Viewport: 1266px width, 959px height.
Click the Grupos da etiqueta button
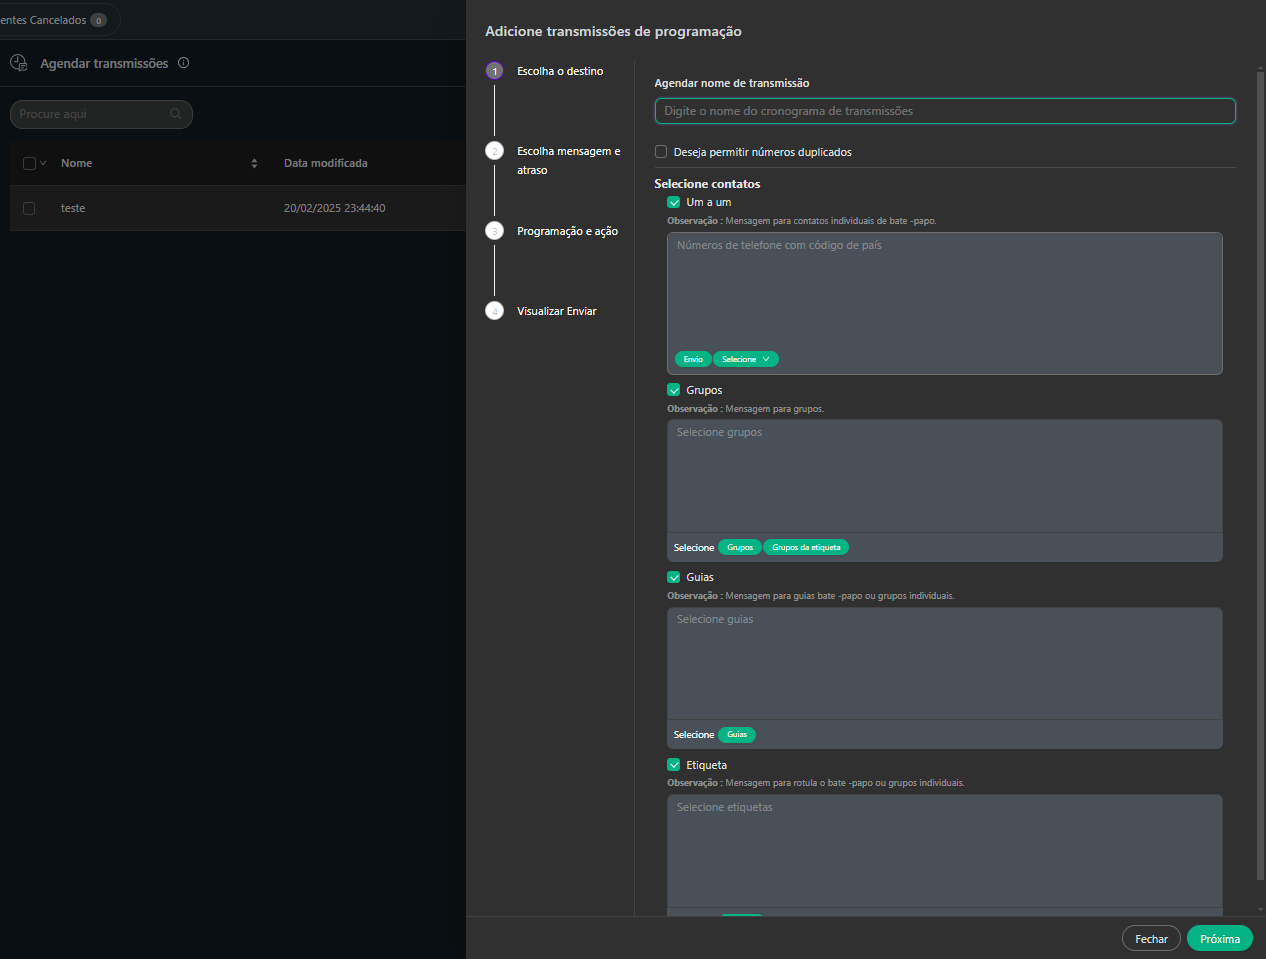[x=806, y=547]
